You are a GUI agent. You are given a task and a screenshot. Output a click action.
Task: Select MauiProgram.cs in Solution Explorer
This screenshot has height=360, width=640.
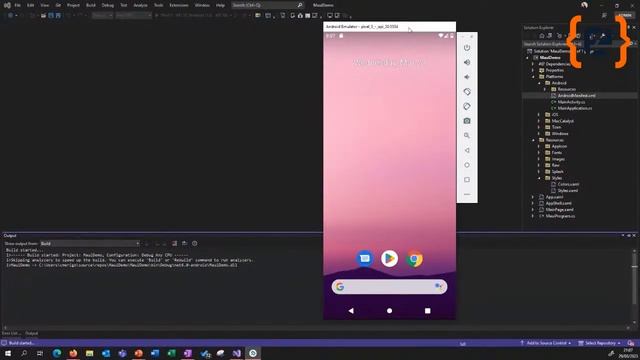pos(560,216)
